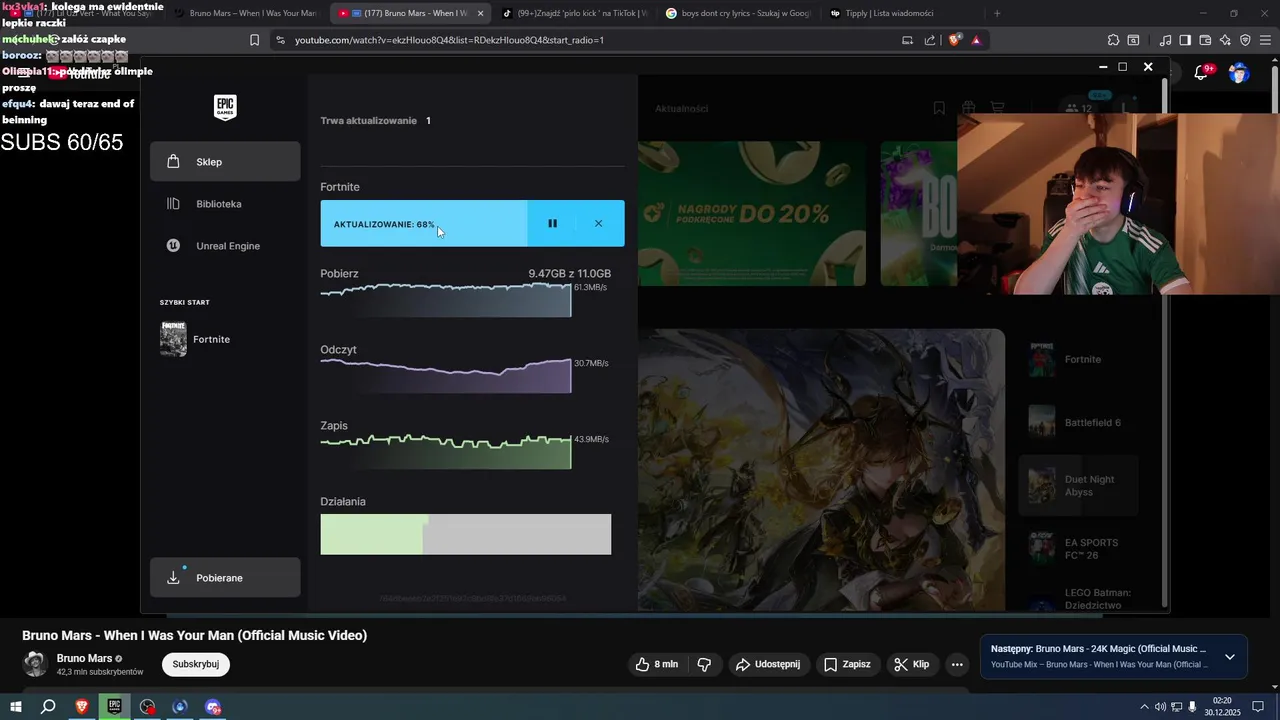Cancel the Fortnite update with the X
1280x720 pixels.
(x=598, y=224)
